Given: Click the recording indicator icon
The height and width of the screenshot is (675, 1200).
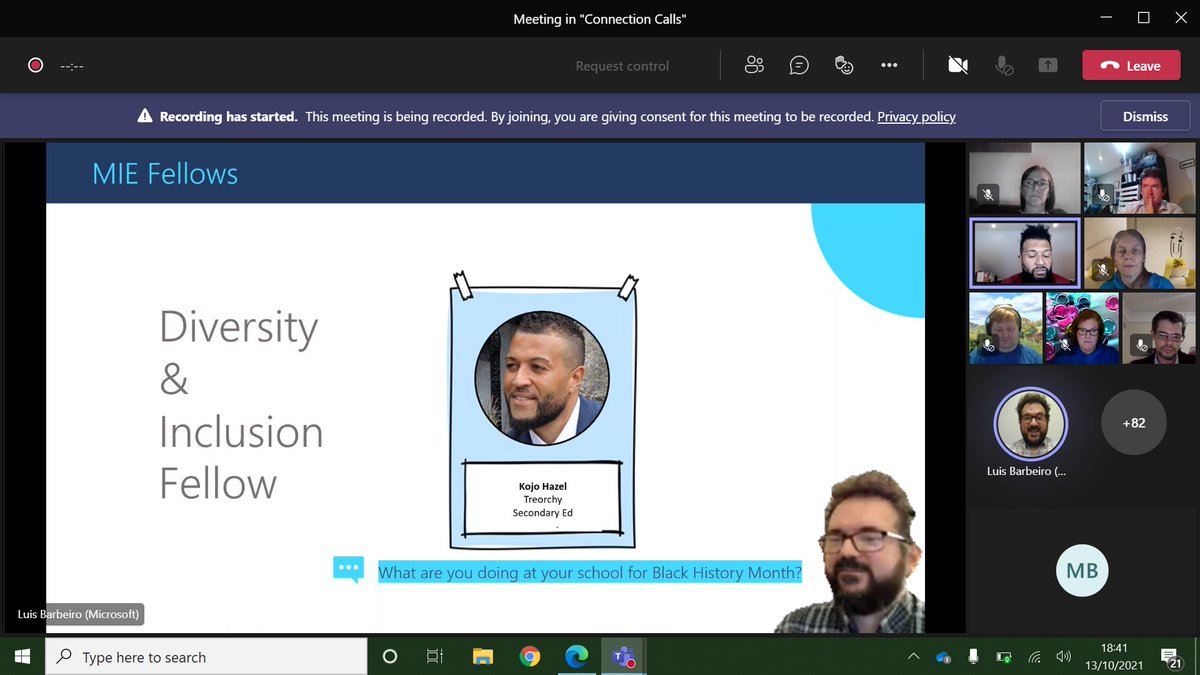Looking at the screenshot, I should [x=35, y=65].
